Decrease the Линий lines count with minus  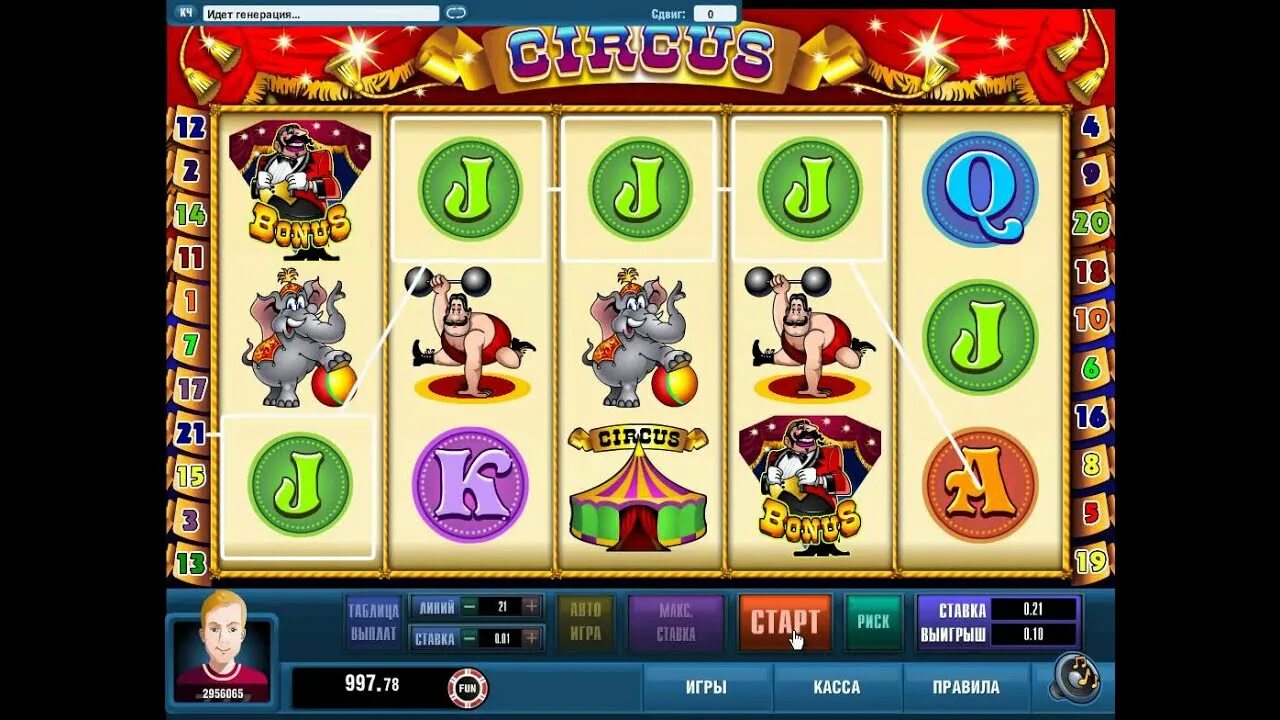[467, 606]
